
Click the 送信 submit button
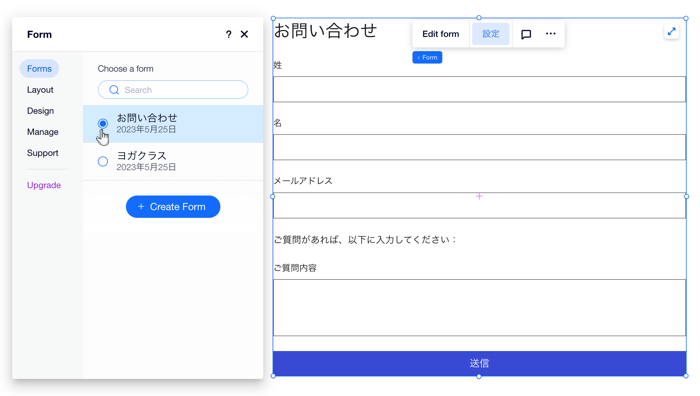(479, 363)
